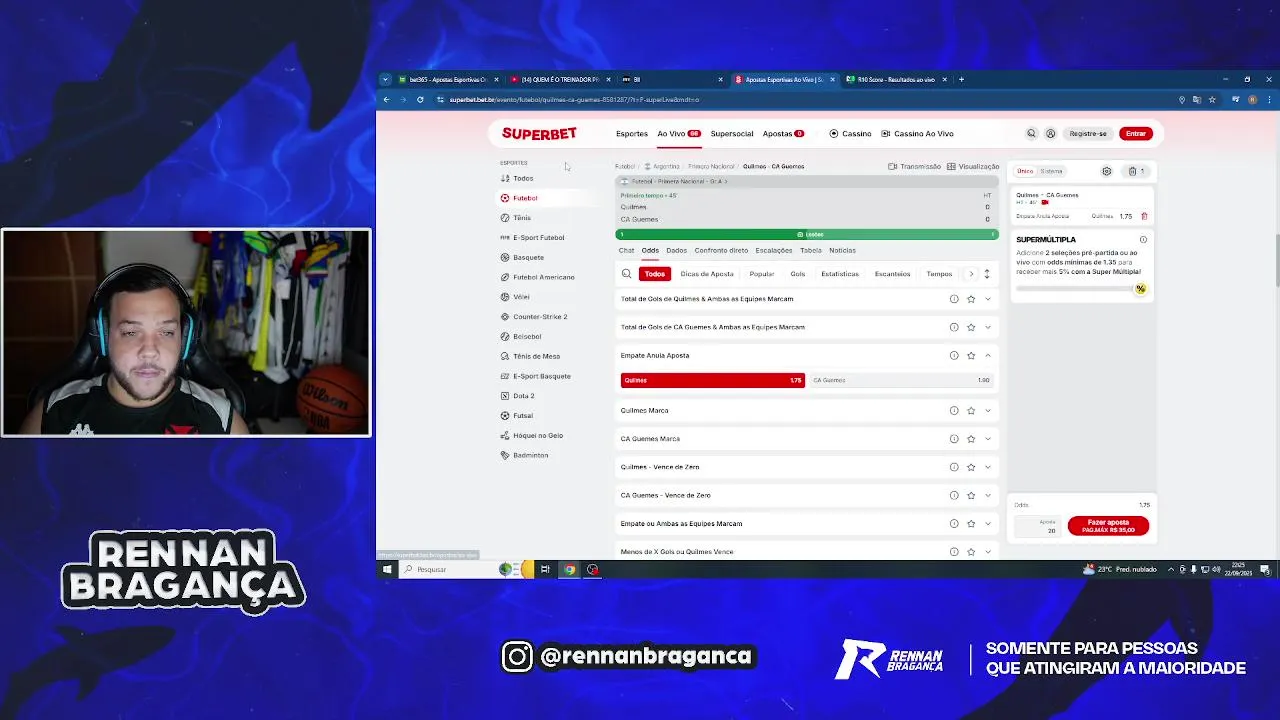The image size is (1280, 720).
Task: Open the Windows Start menu
Action: pyautogui.click(x=387, y=569)
